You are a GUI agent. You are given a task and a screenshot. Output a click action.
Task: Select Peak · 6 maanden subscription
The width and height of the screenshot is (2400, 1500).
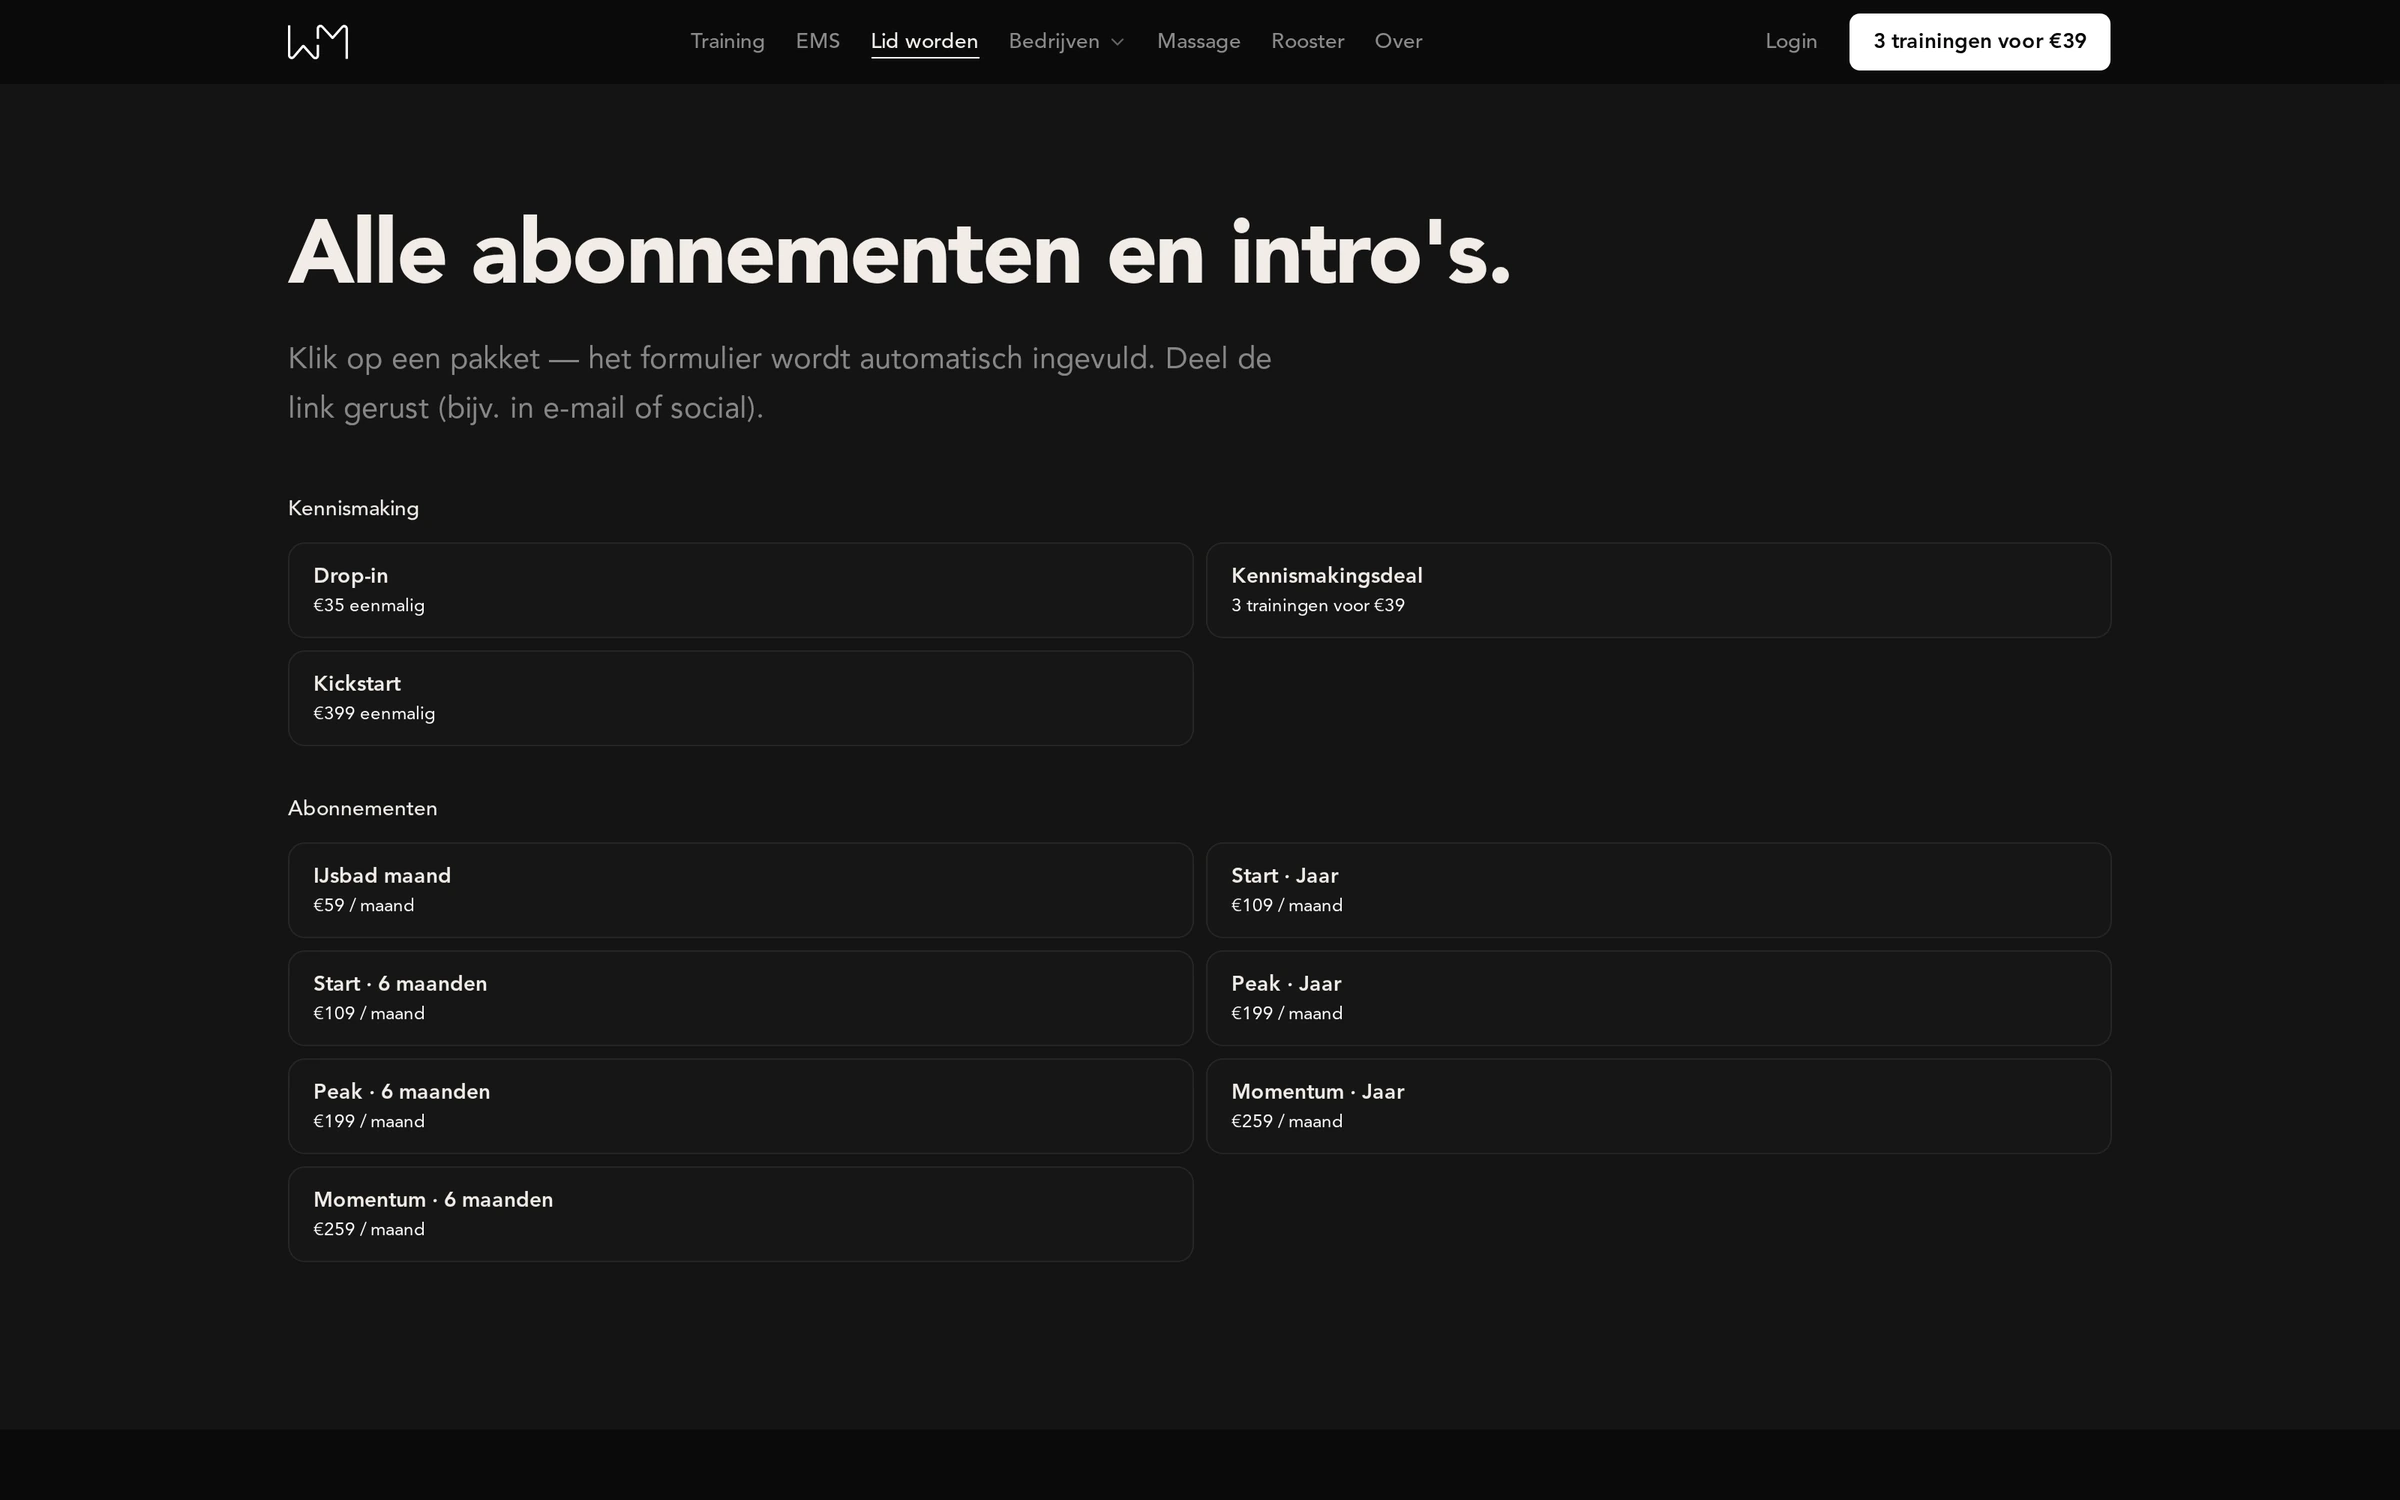point(740,1106)
